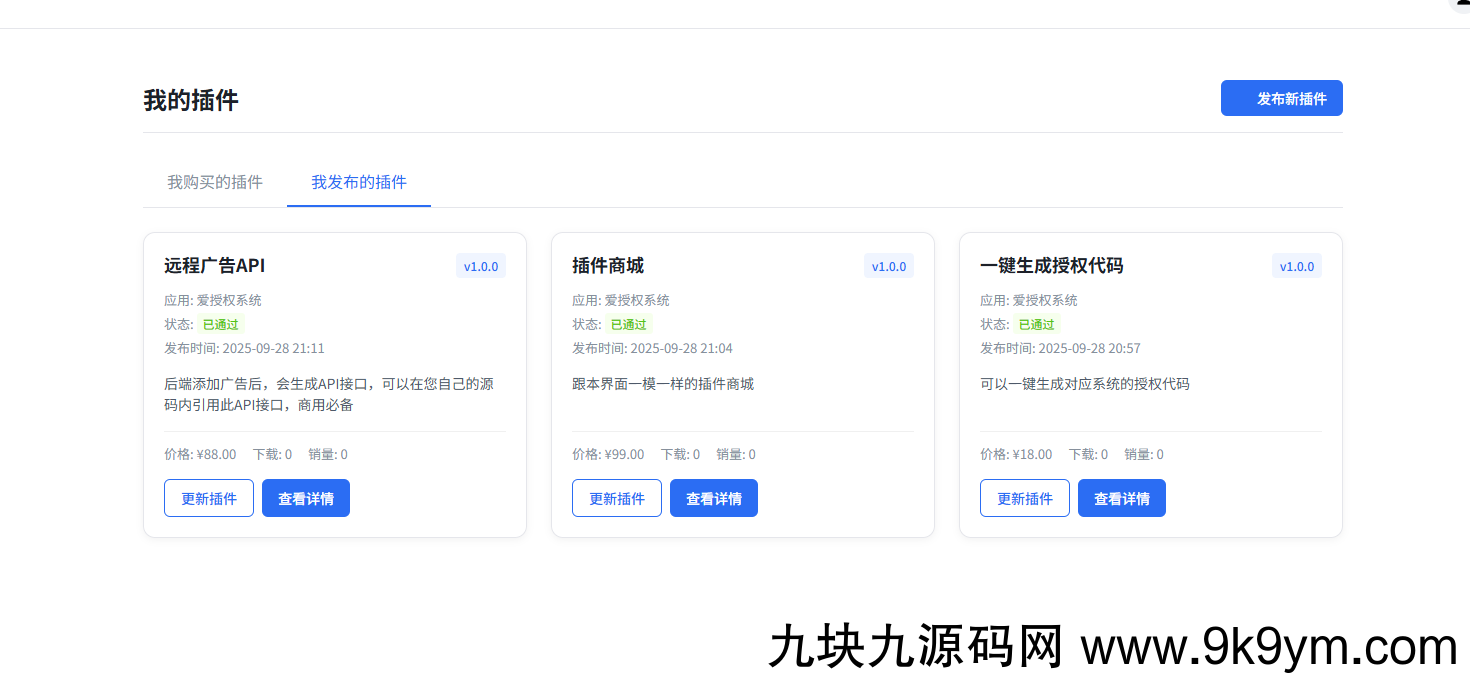Viewport: 1470px width, 684px height.
Task: Click the v1.0.0 badge on 远程广告API
Action: 481,266
